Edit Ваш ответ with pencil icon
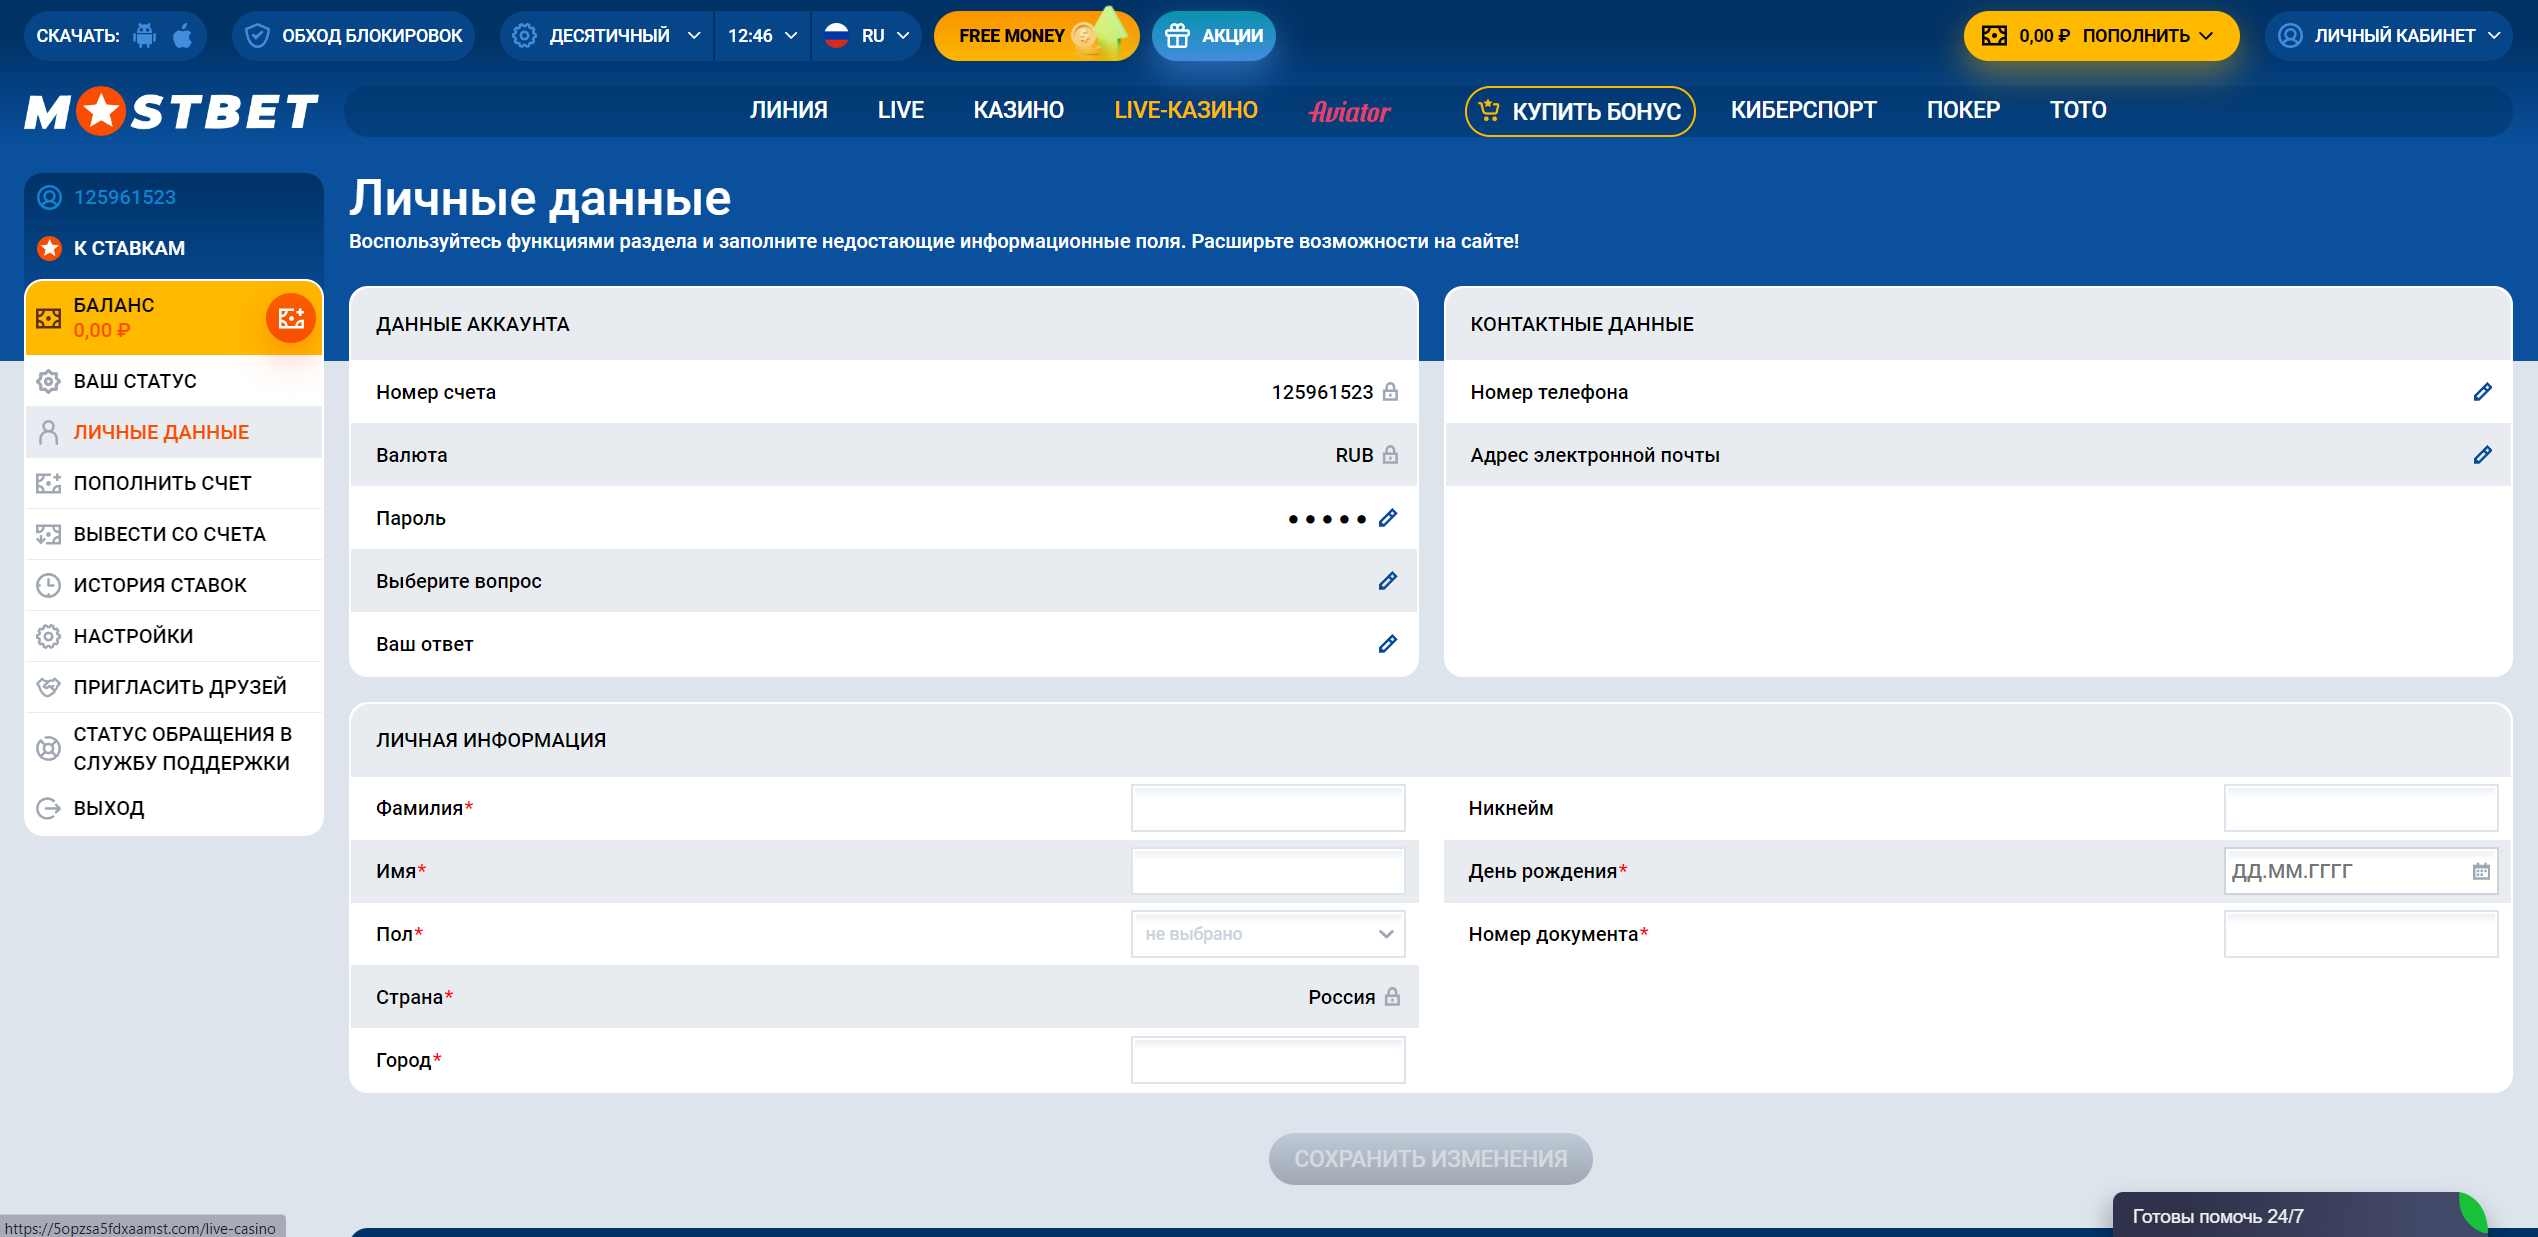Image resolution: width=2538 pixels, height=1237 pixels. click(1388, 644)
